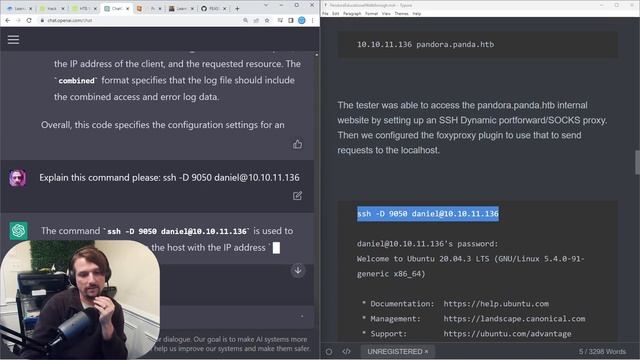
Task: Click the user avatar beside the prompt
Action: [18, 178]
